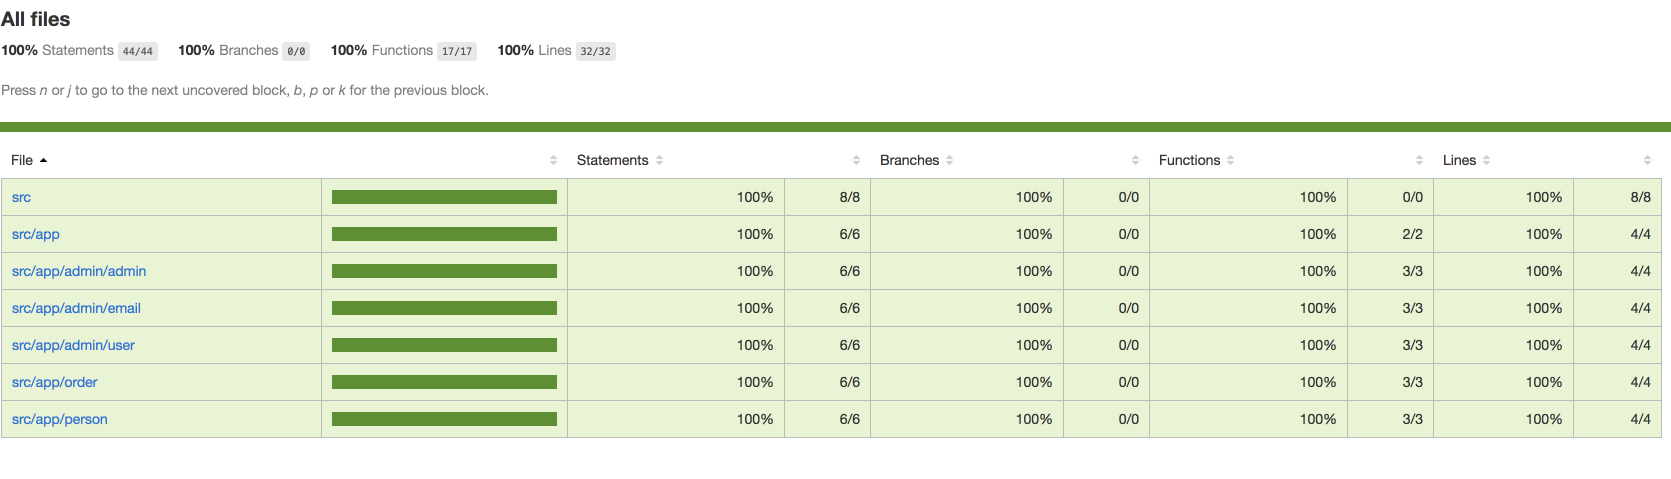Open the src/app coverage link
The width and height of the screenshot is (1671, 479).
(36, 234)
